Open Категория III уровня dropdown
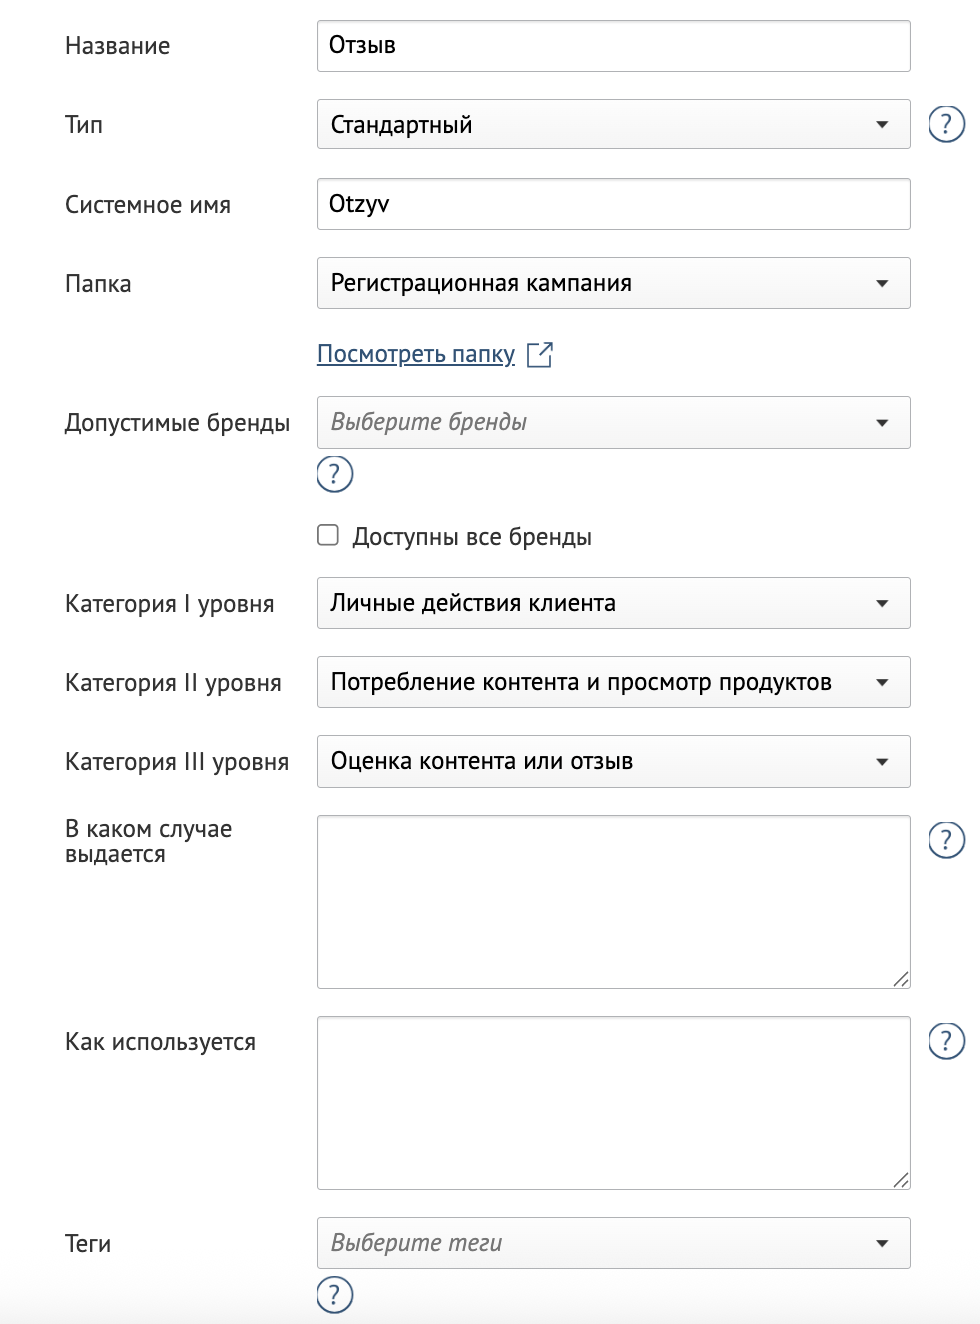 click(614, 761)
